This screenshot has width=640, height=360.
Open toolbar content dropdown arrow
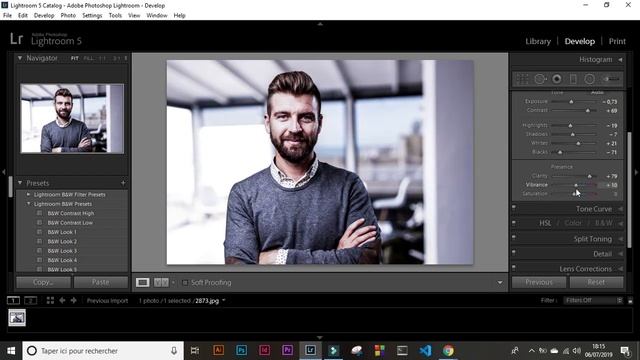pos(500,282)
